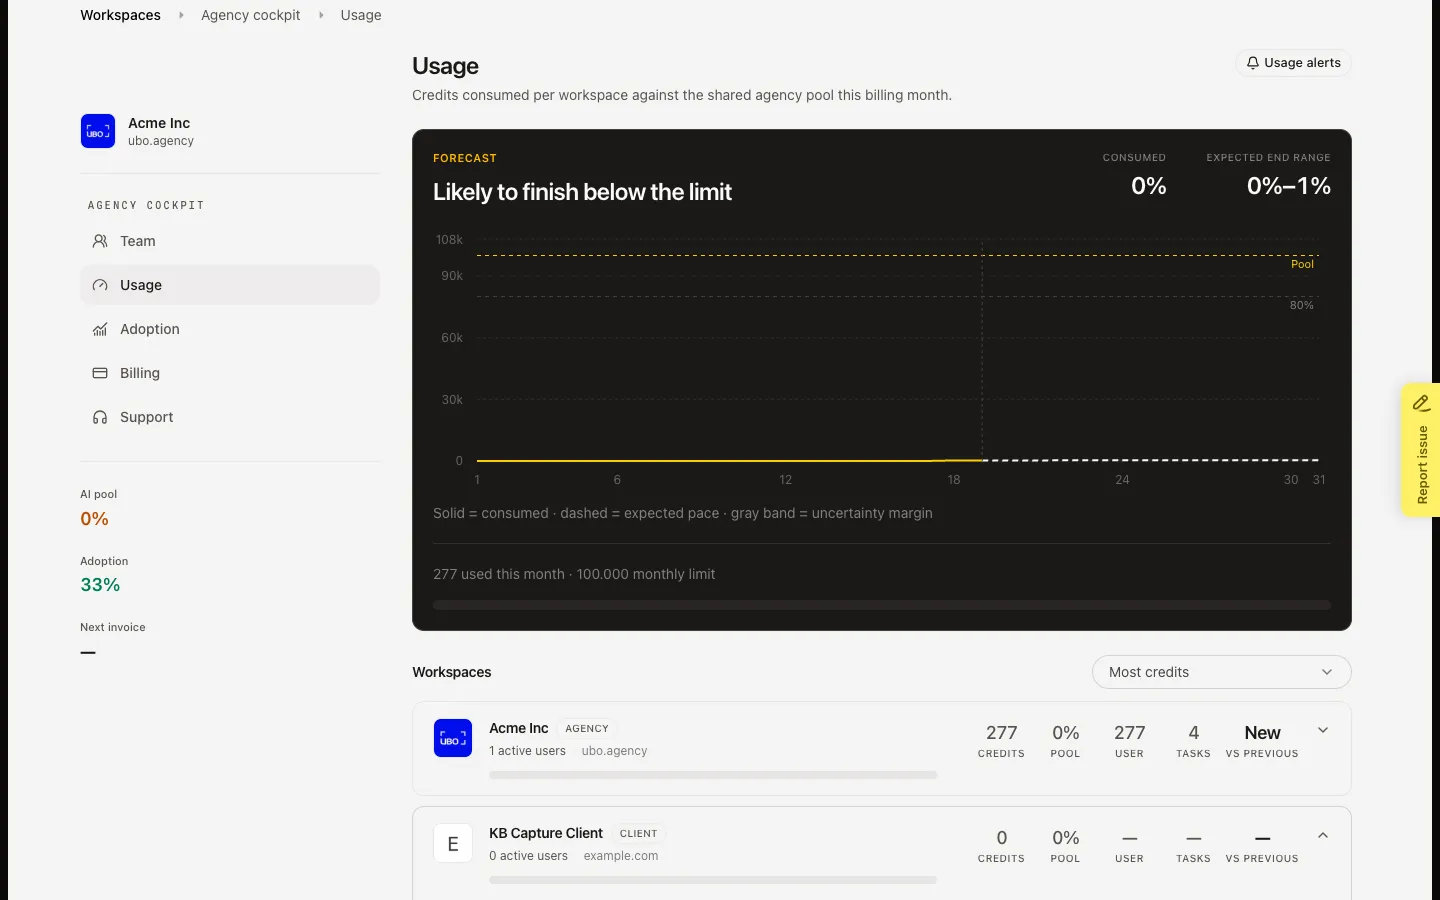Click the Acme Inc logo in sidebar
The height and width of the screenshot is (900, 1440).
pyautogui.click(x=98, y=131)
